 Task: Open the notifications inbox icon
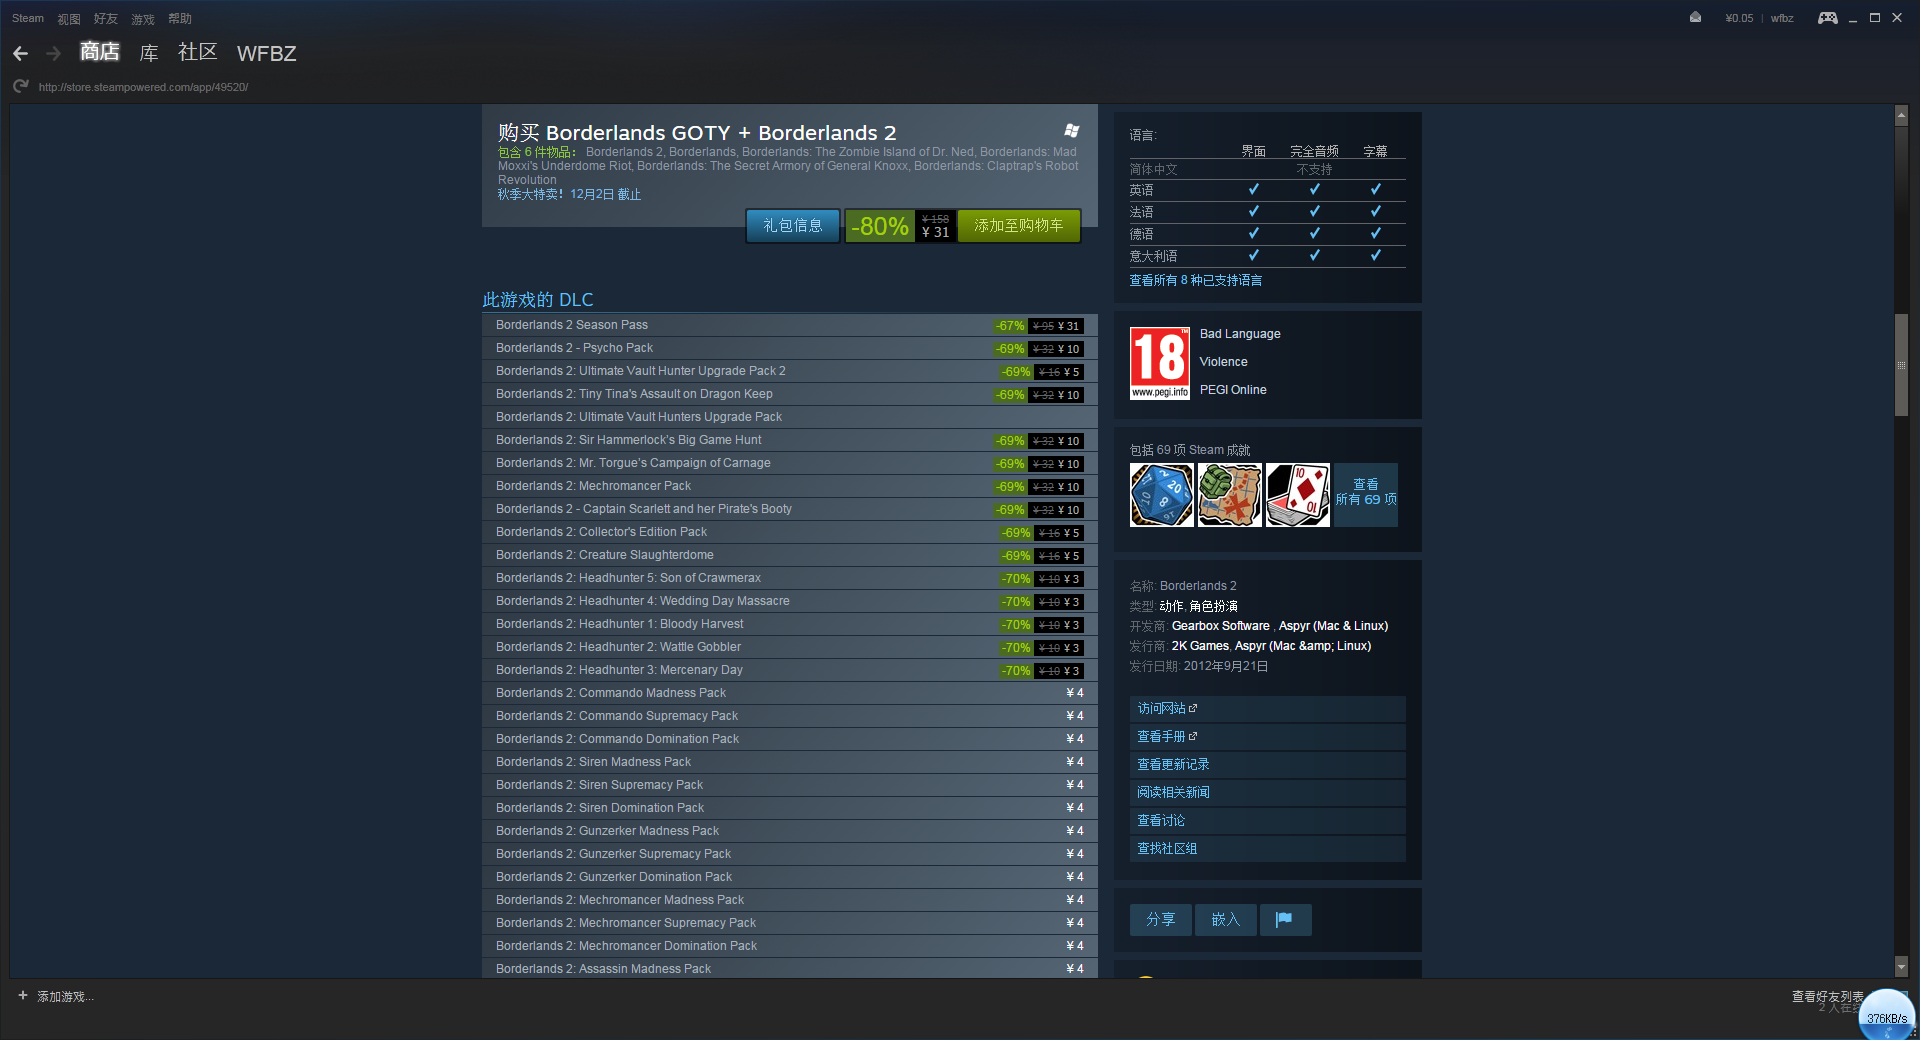(x=1695, y=18)
